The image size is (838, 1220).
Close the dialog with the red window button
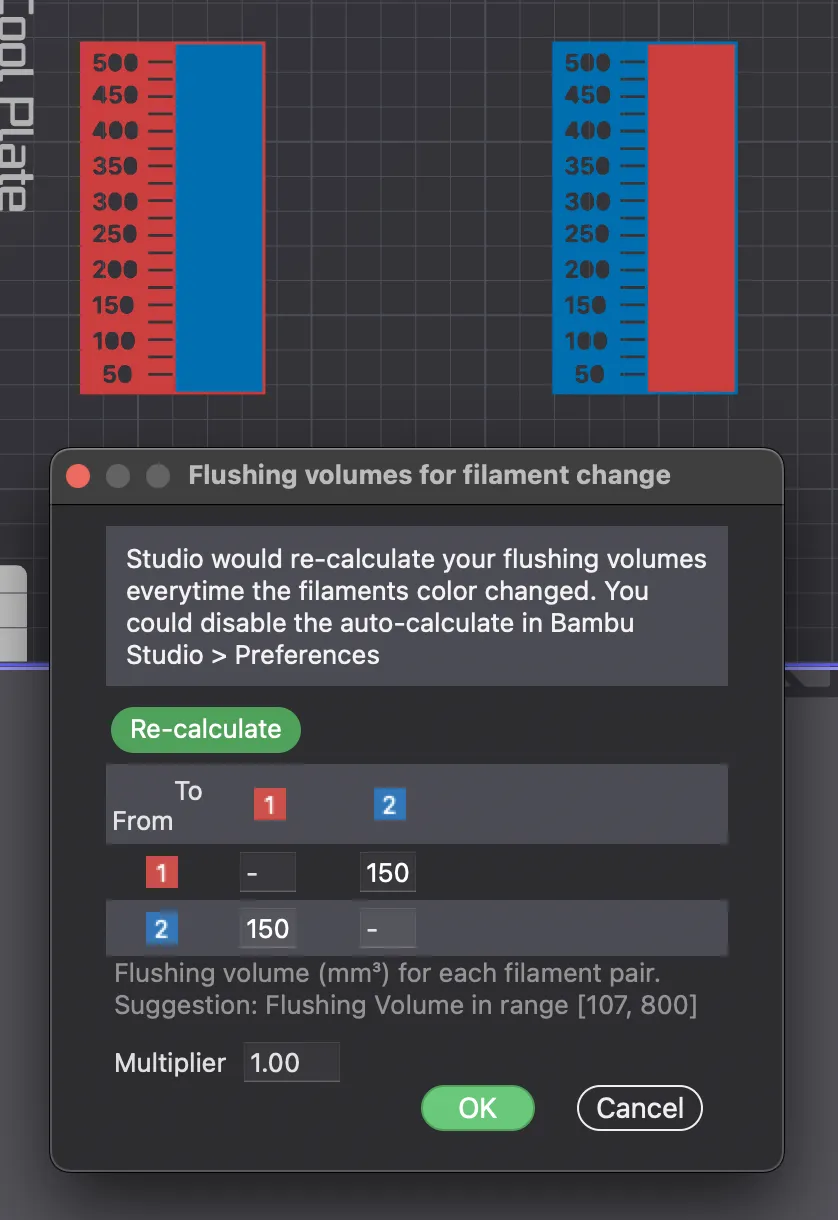tap(78, 475)
